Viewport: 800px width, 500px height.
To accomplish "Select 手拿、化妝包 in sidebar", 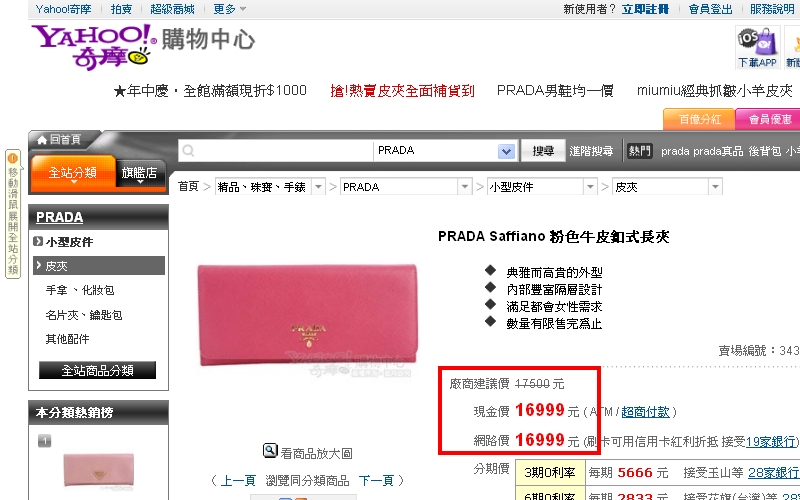I will (80, 290).
